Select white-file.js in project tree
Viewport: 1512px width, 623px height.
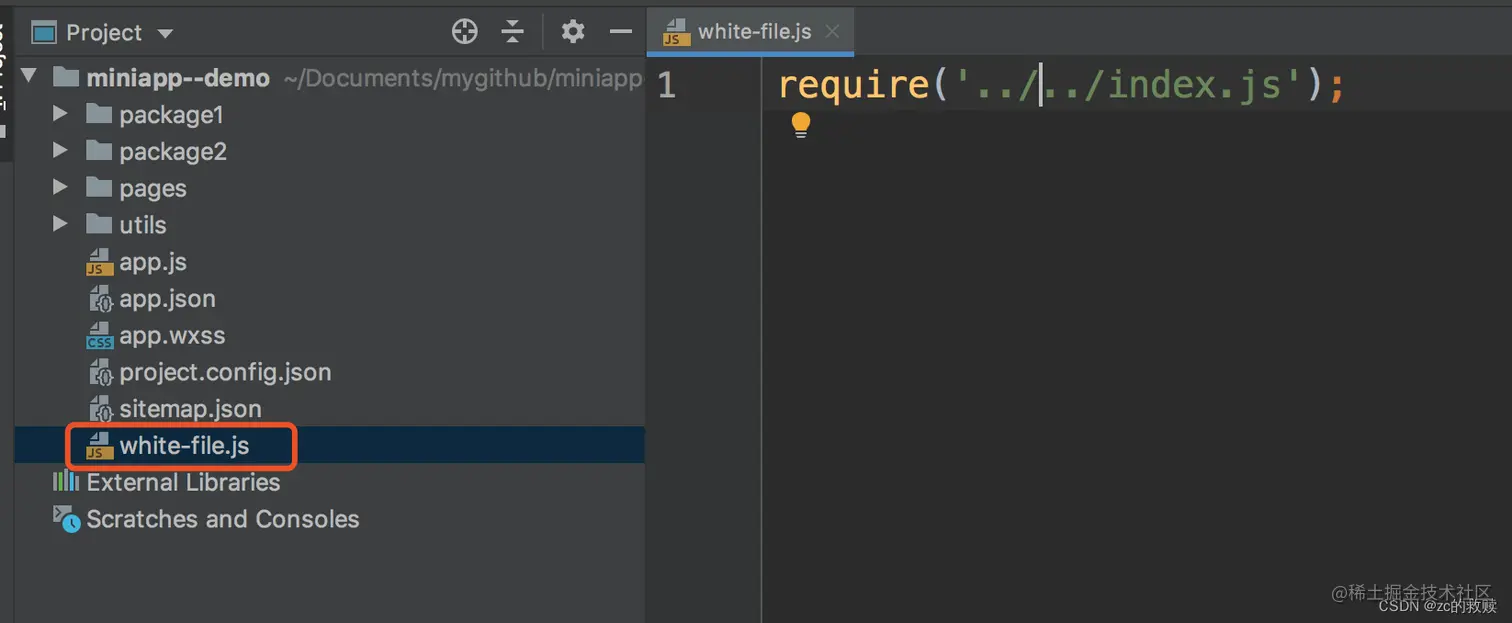pyautogui.click(x=184, y=446)
